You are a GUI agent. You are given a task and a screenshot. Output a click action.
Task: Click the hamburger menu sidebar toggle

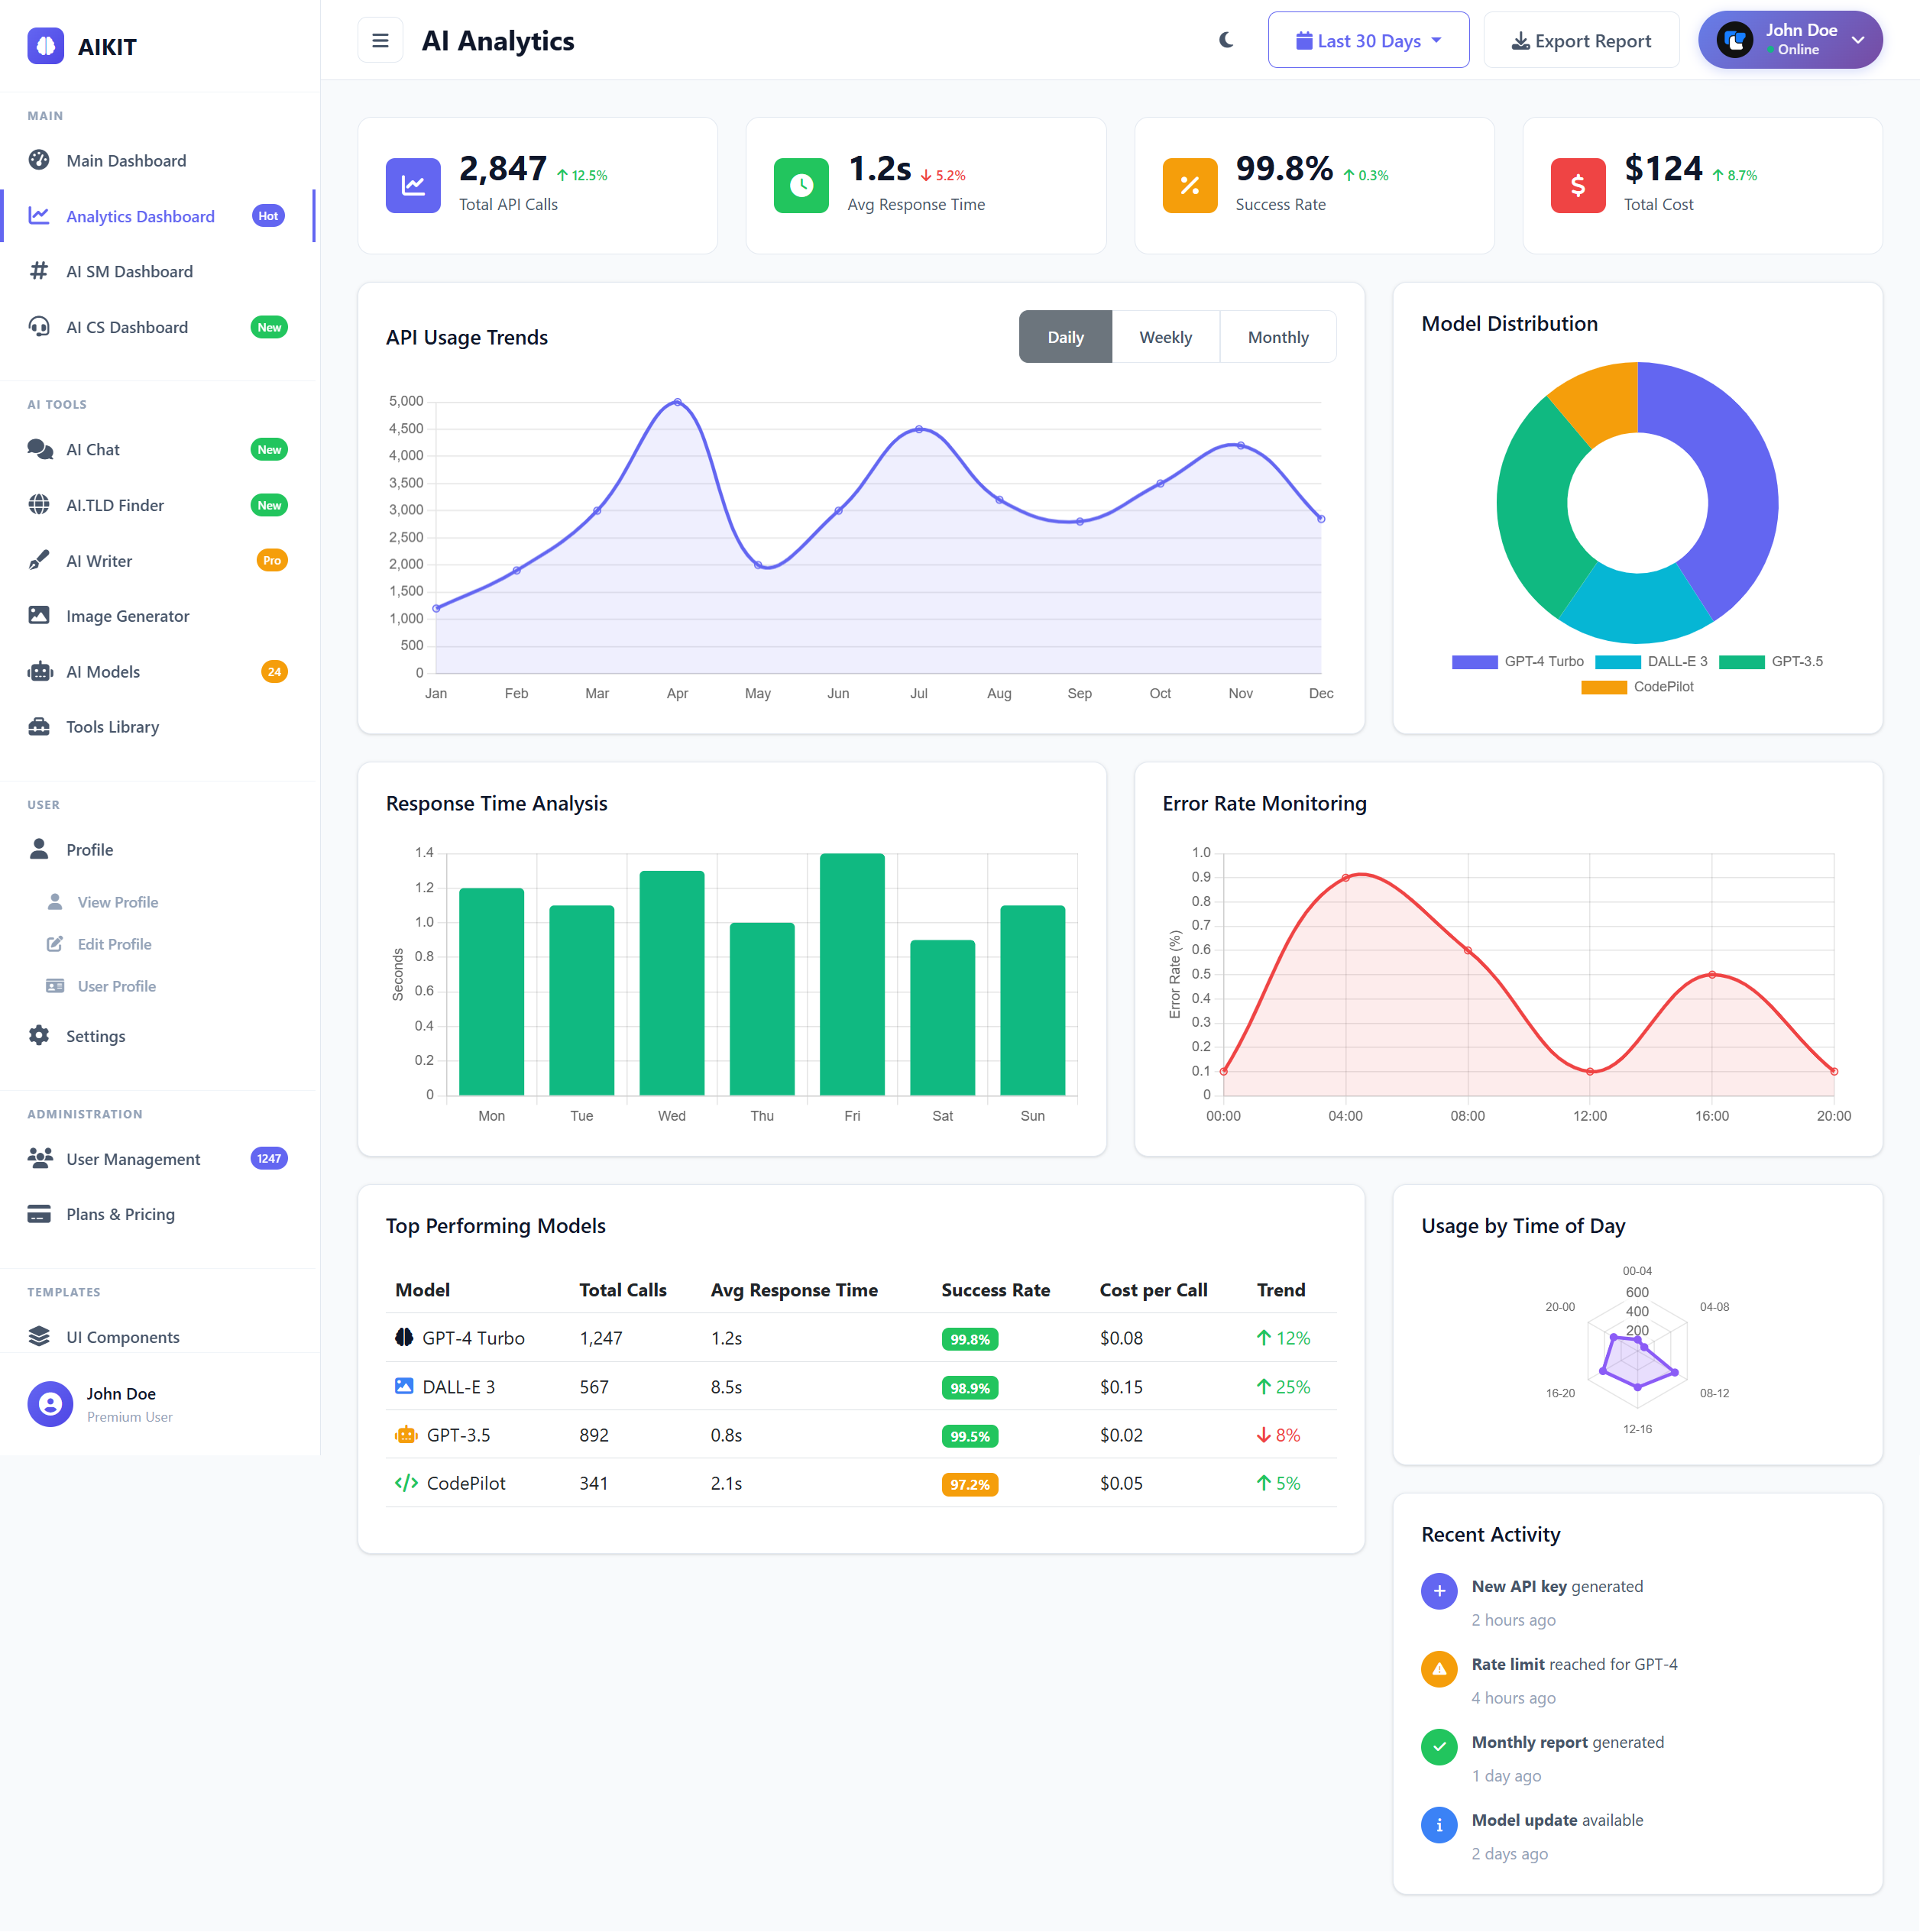[x=380, y=41]
